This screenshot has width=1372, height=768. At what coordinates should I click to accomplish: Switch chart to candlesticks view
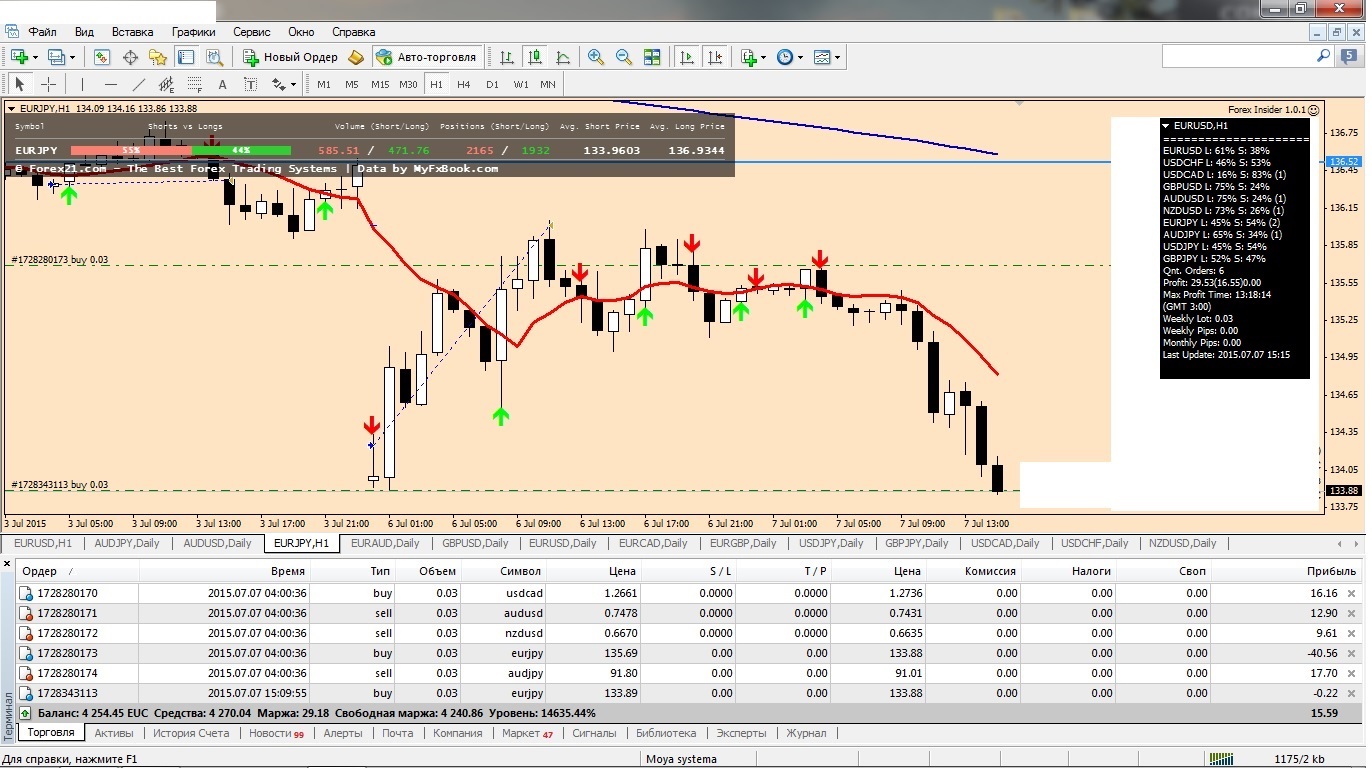click(535, 57)
